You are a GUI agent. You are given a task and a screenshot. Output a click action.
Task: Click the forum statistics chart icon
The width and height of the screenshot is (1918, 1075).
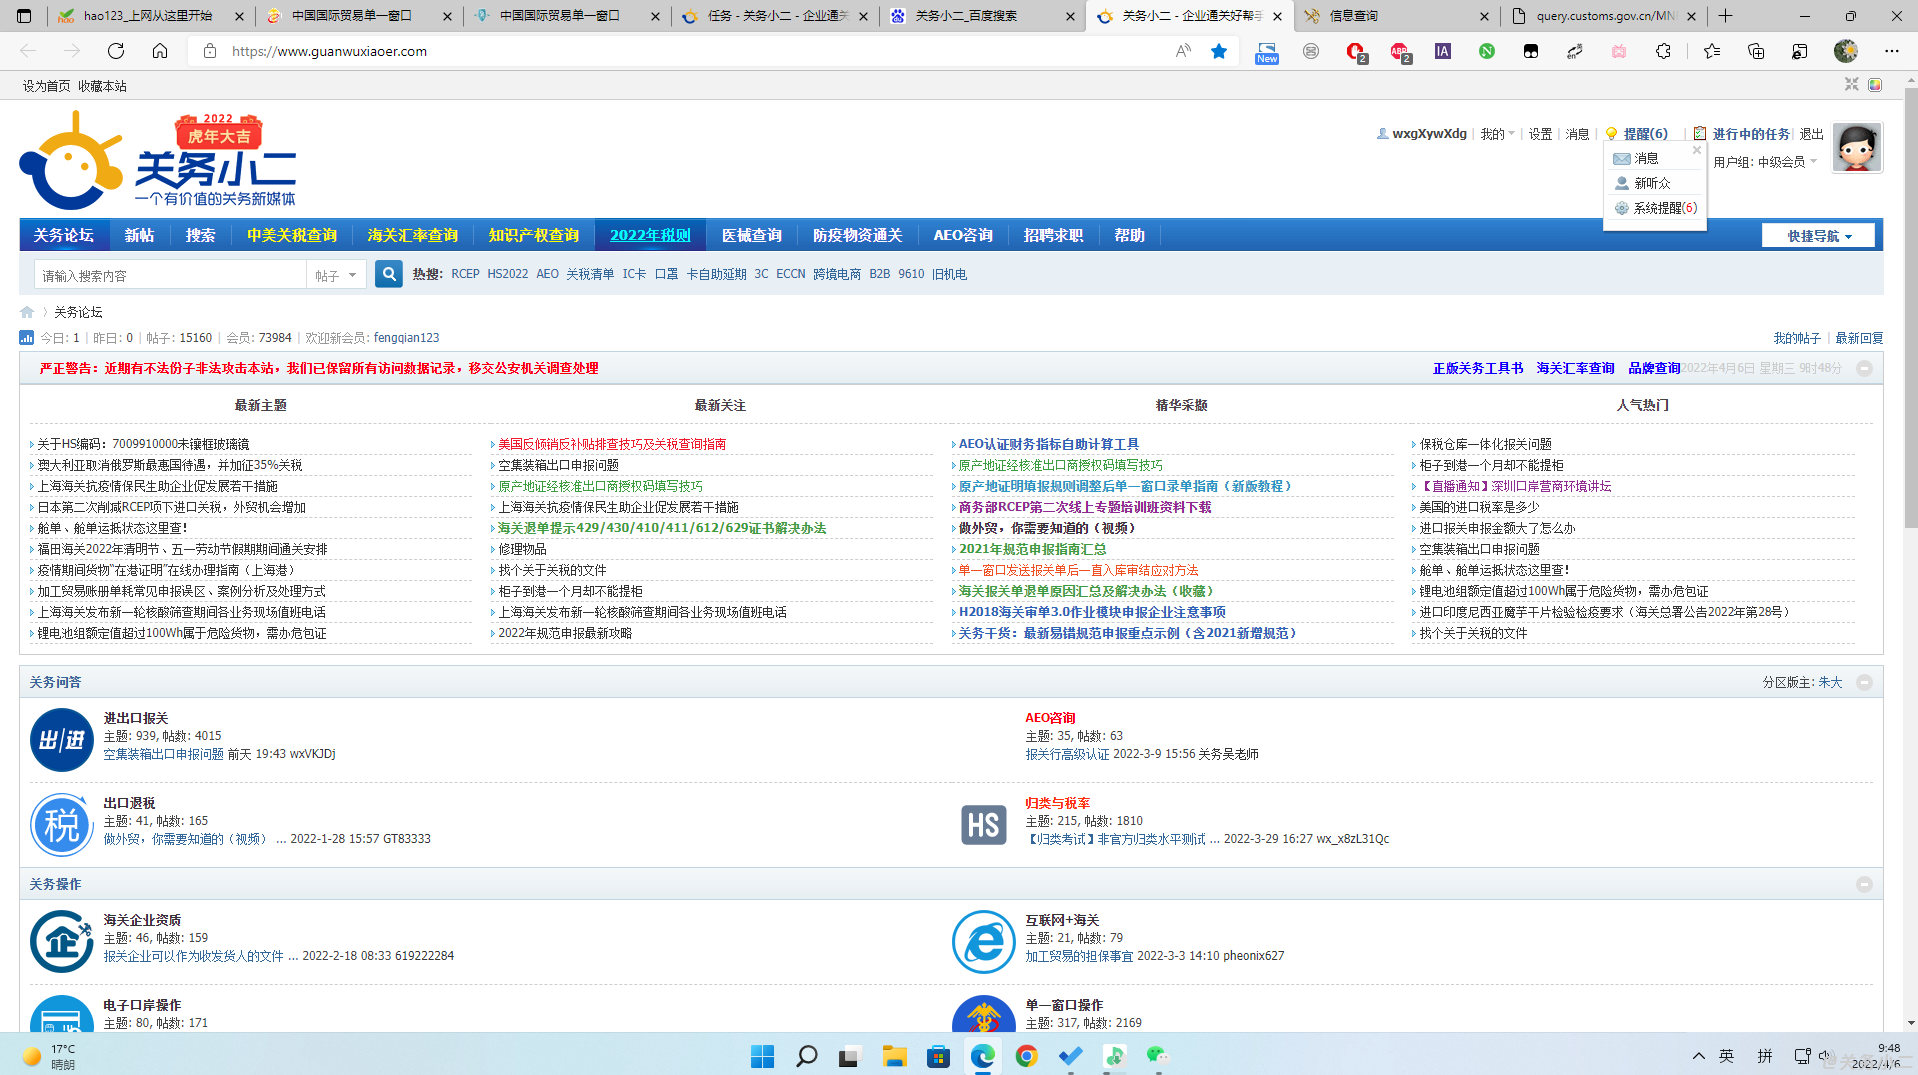pyautogui.click(x=27, y=338)
